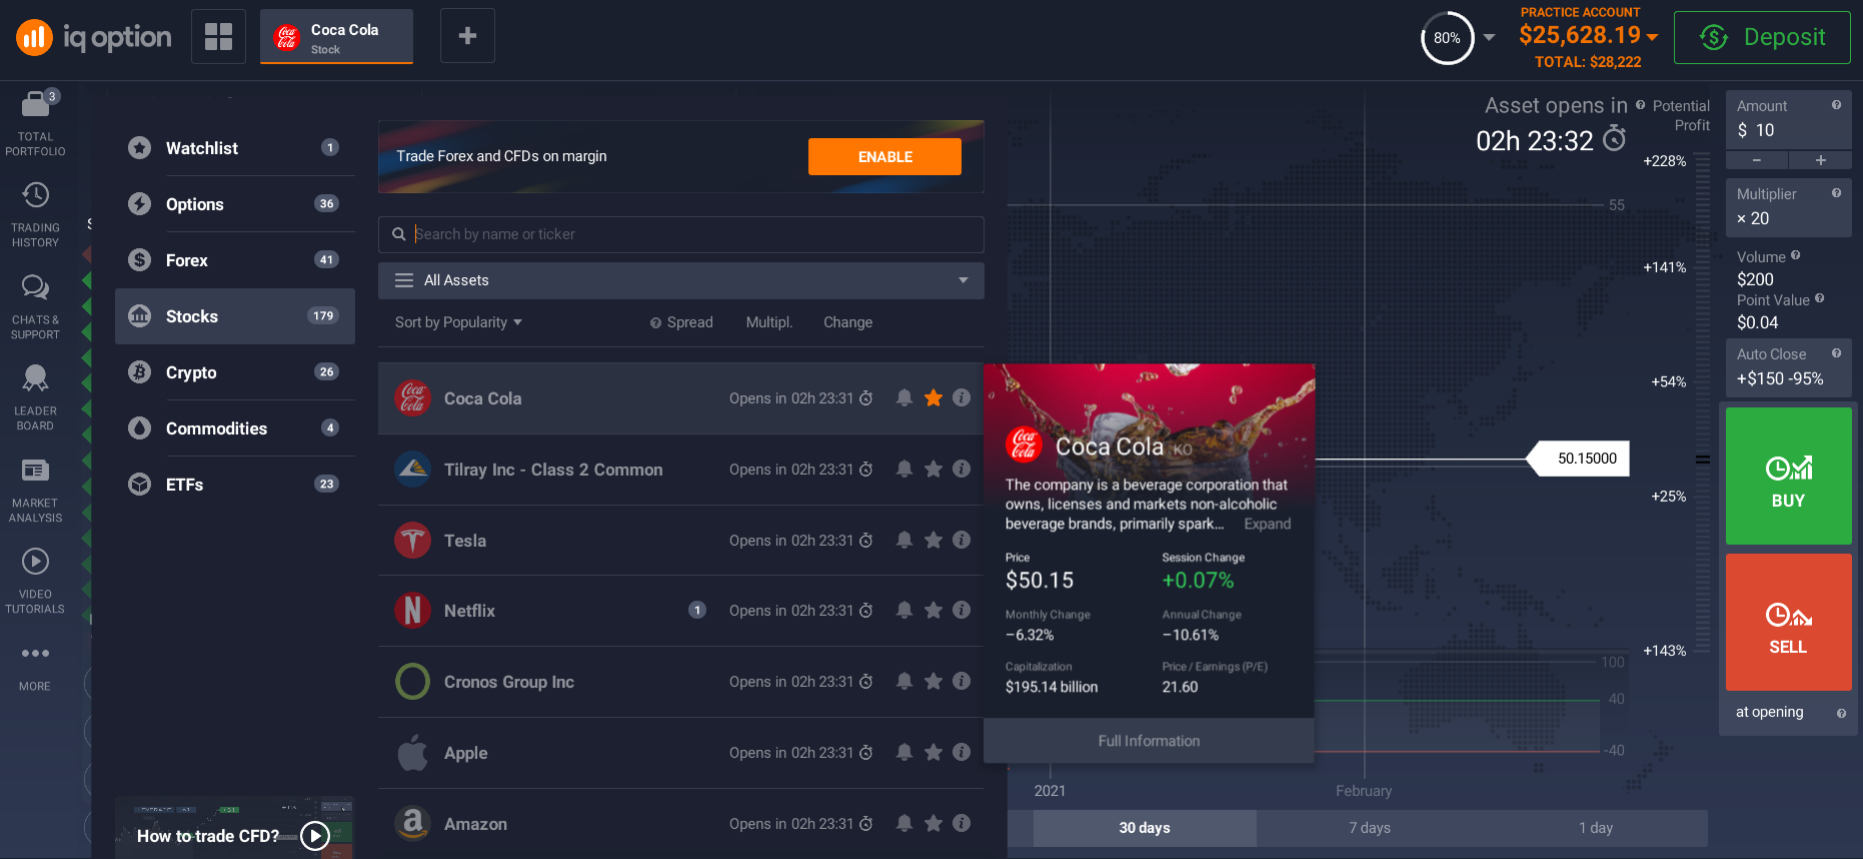This screenshot has height=859, width=1863.
Task: Set a price alert bell for Coca Cola
Action: point(904,398)
